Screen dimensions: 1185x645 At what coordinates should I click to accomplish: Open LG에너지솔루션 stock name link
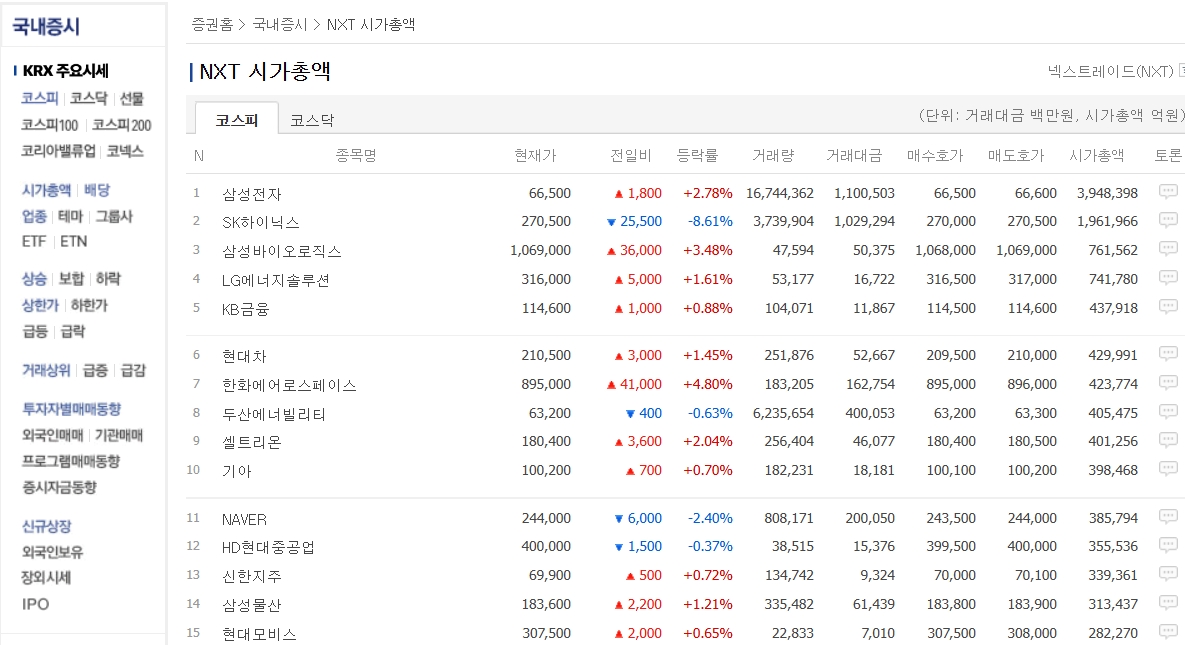275,280
